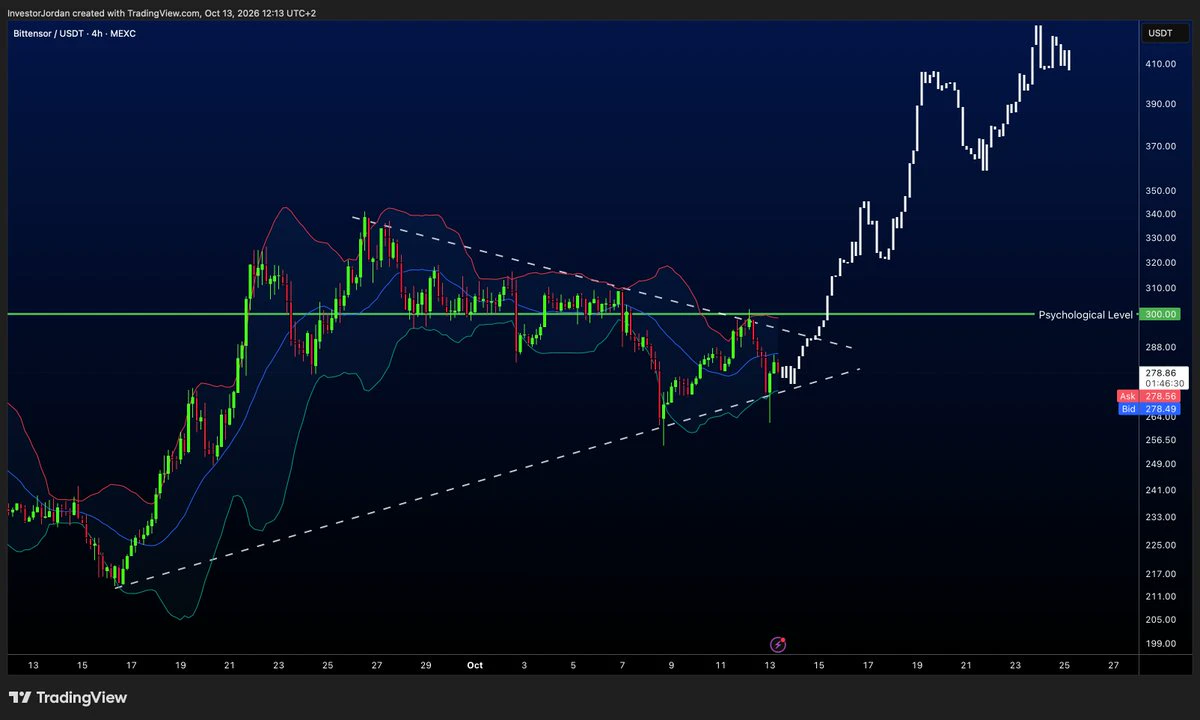1200x720 pixels.
Task: Click the lightning bolt event icon
Action: pos(778,645)
